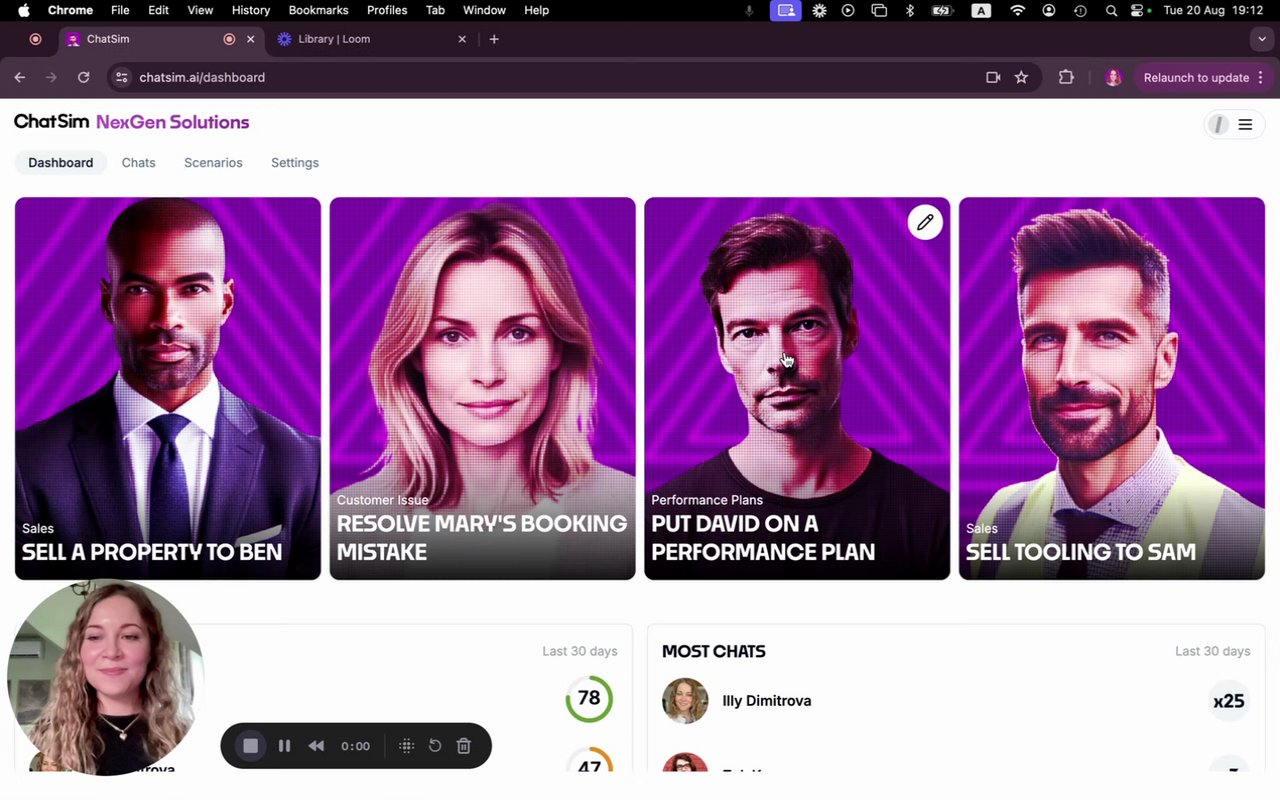Open the Chrome extensions puzzle icon

(x=1066, y=77)
